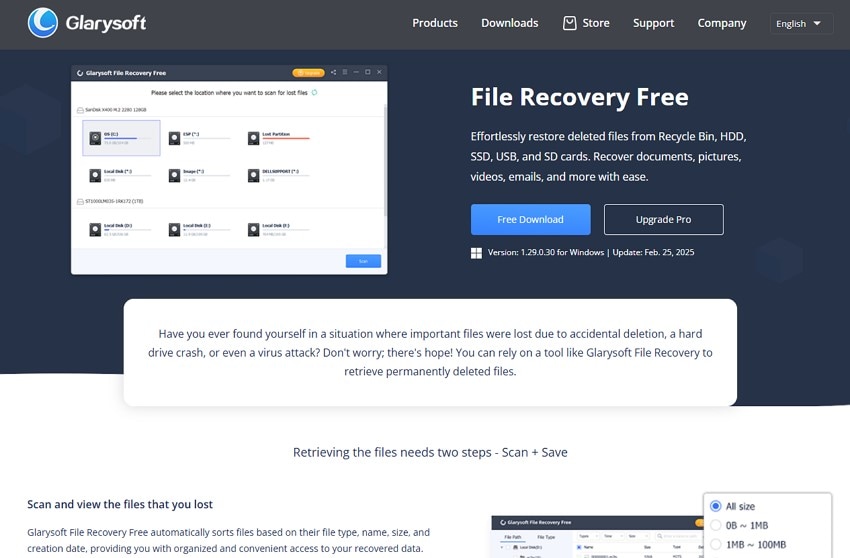
Task: Click 'Version: 1.29.0.30 for Windows' text
Action: 545,252
